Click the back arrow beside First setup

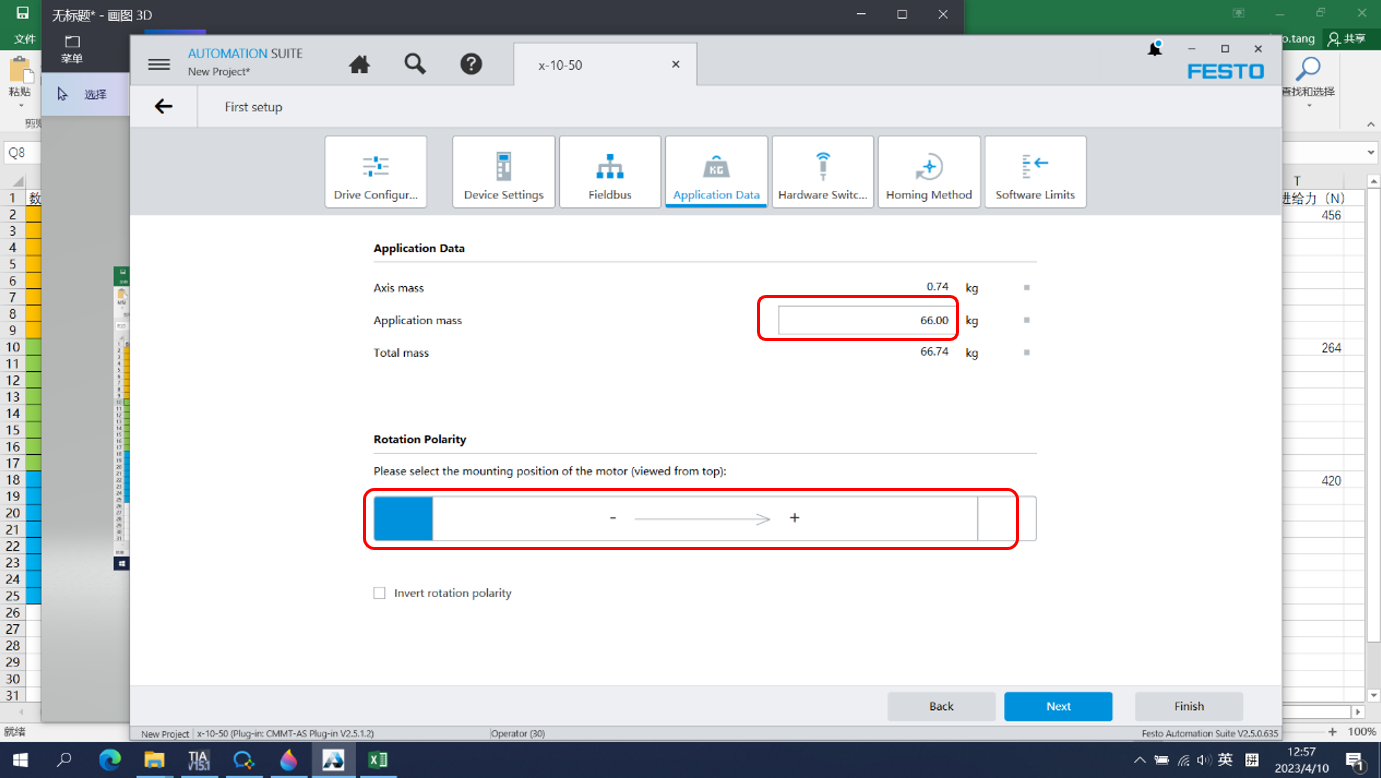click(164, 107)
